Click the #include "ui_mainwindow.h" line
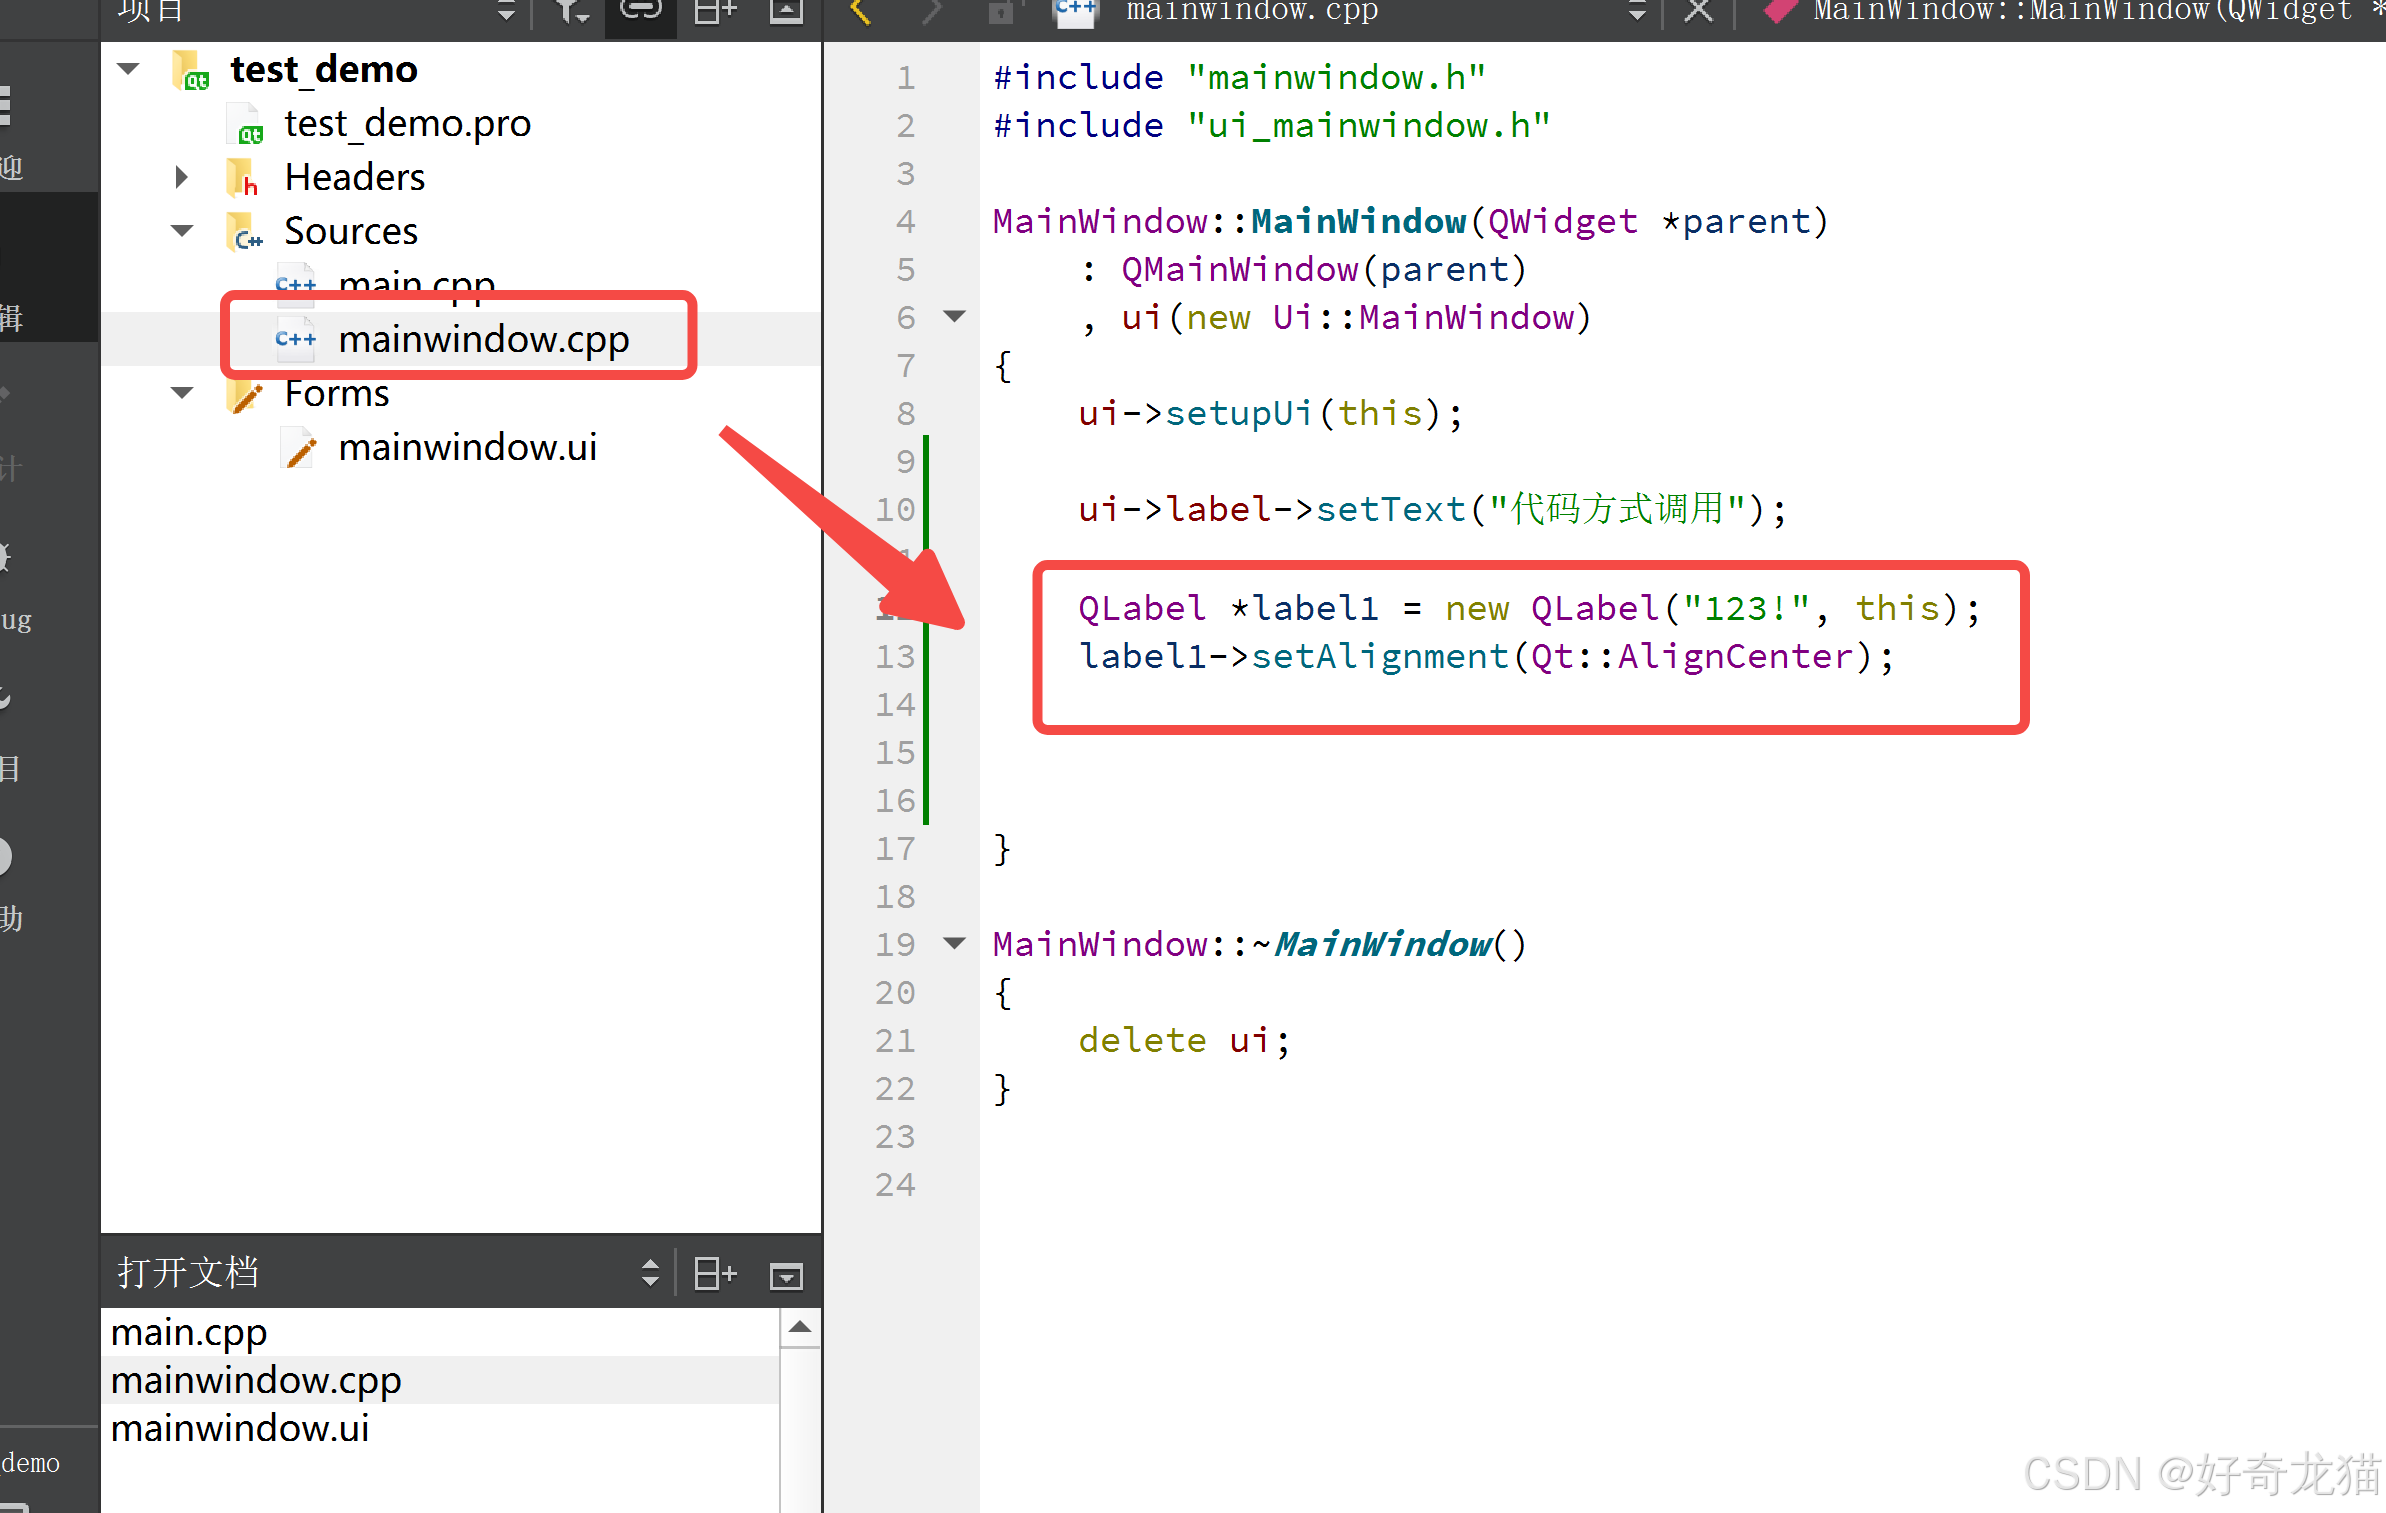Viewport: 2386px width, 1513px height. (x=1272, y=125)
